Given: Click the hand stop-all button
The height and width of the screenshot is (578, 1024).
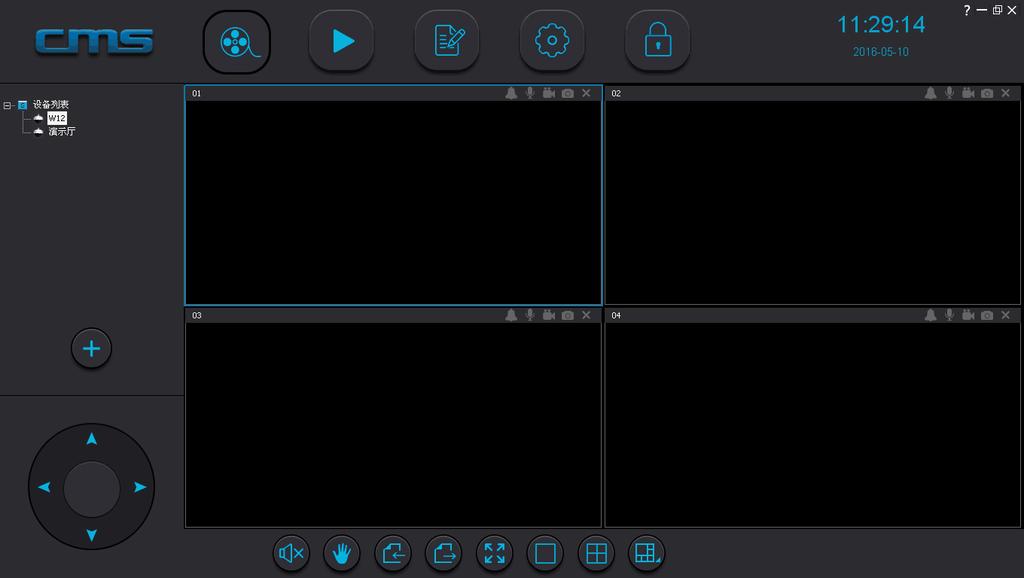Looking at the screenshot, I should (342, 554).
